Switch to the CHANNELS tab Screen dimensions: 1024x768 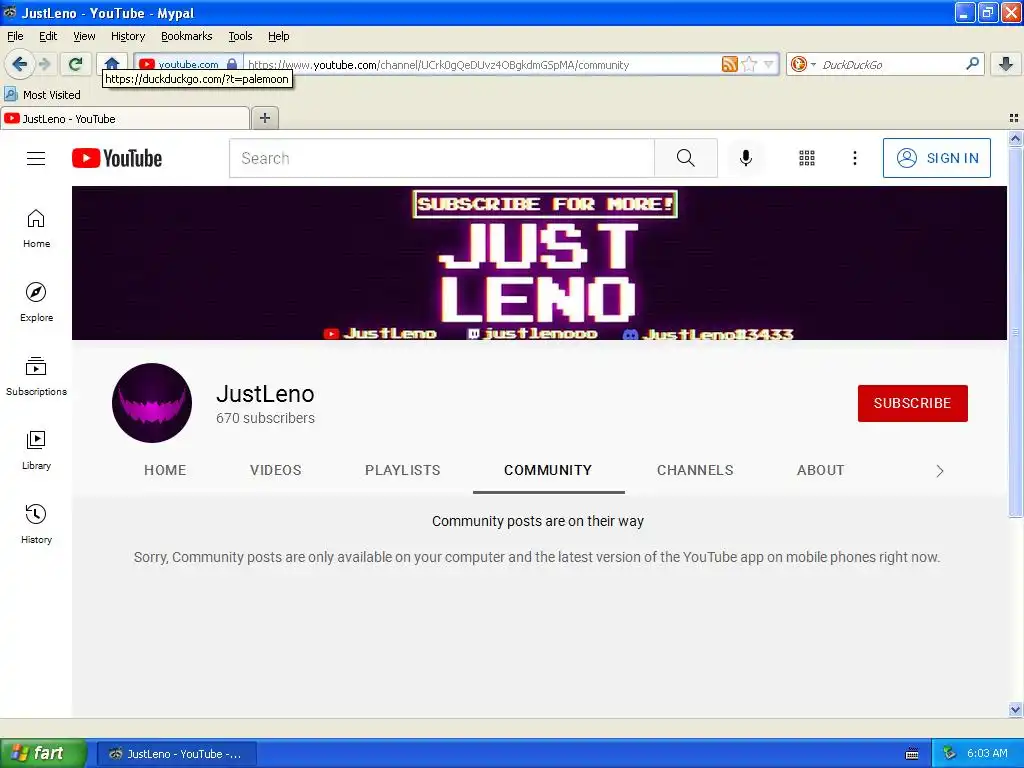coord(695,470)
